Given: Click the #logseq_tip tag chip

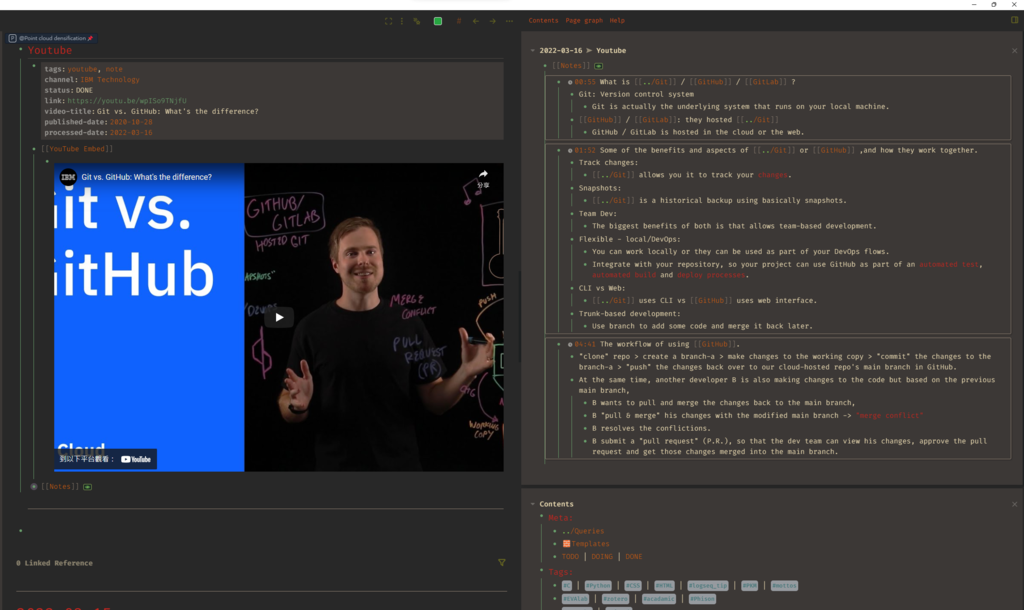Looking at the screenshot, I should point(707,586).
